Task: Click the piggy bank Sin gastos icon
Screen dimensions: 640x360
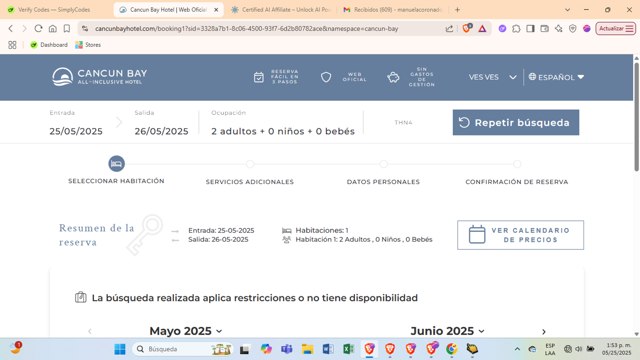Action: (393, 77)
